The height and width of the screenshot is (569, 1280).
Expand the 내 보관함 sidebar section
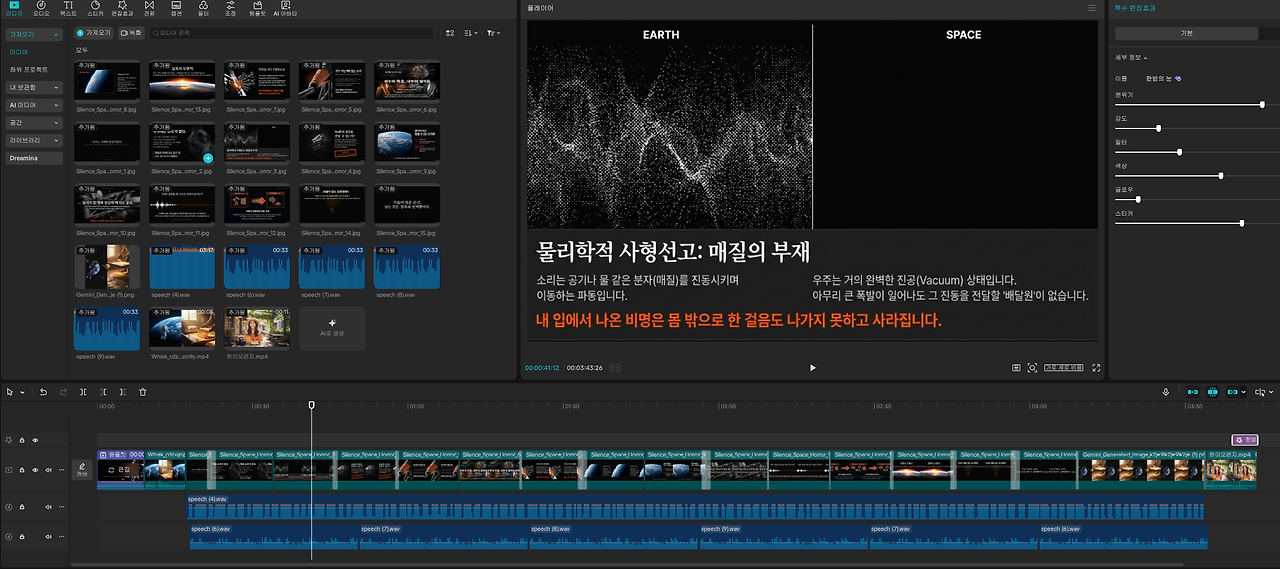click(34, 87)
